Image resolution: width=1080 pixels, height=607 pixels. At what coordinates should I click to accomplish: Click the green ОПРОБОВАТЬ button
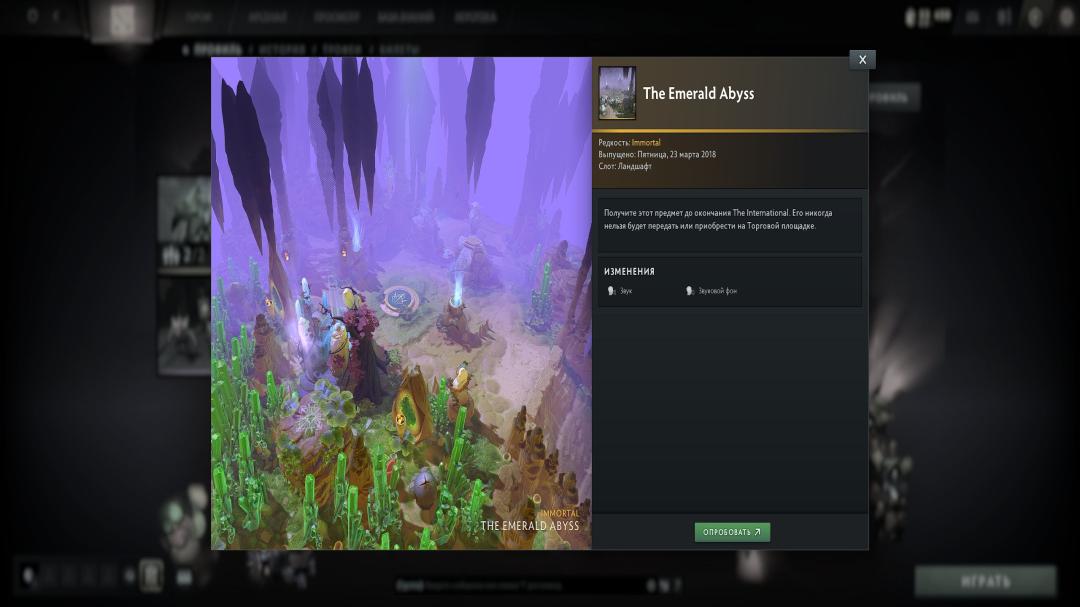point(732,532)
